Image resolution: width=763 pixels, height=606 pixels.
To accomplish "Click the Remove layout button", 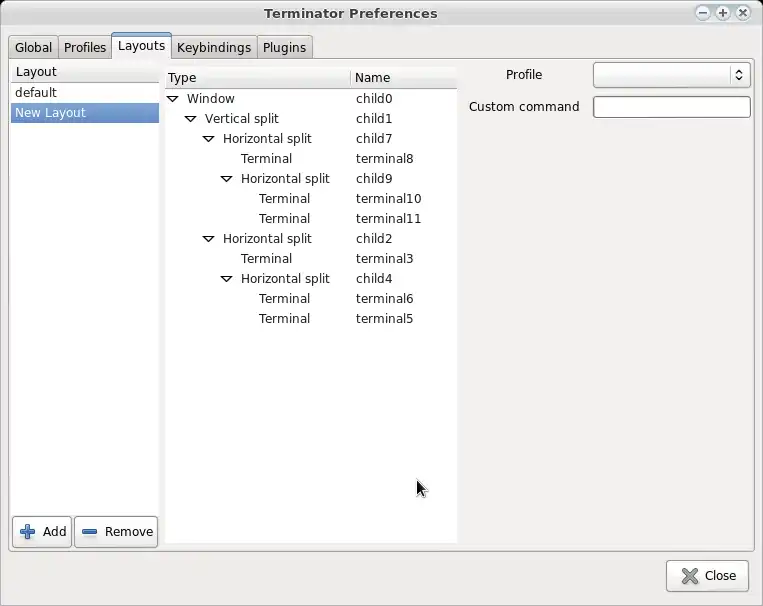I will coord(116,532).
